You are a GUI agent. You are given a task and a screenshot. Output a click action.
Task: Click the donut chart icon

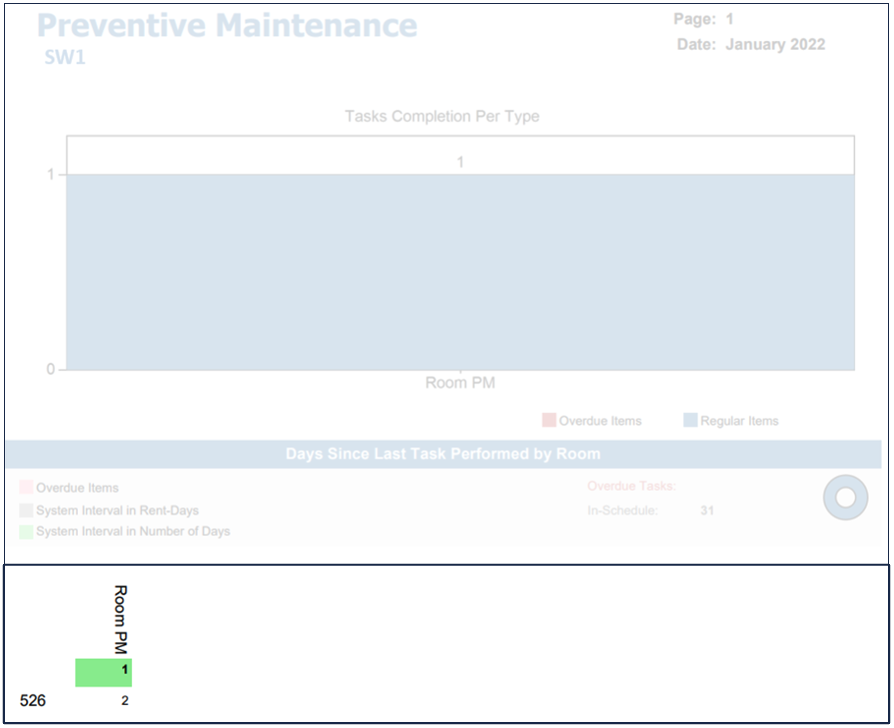click(845, 497)
